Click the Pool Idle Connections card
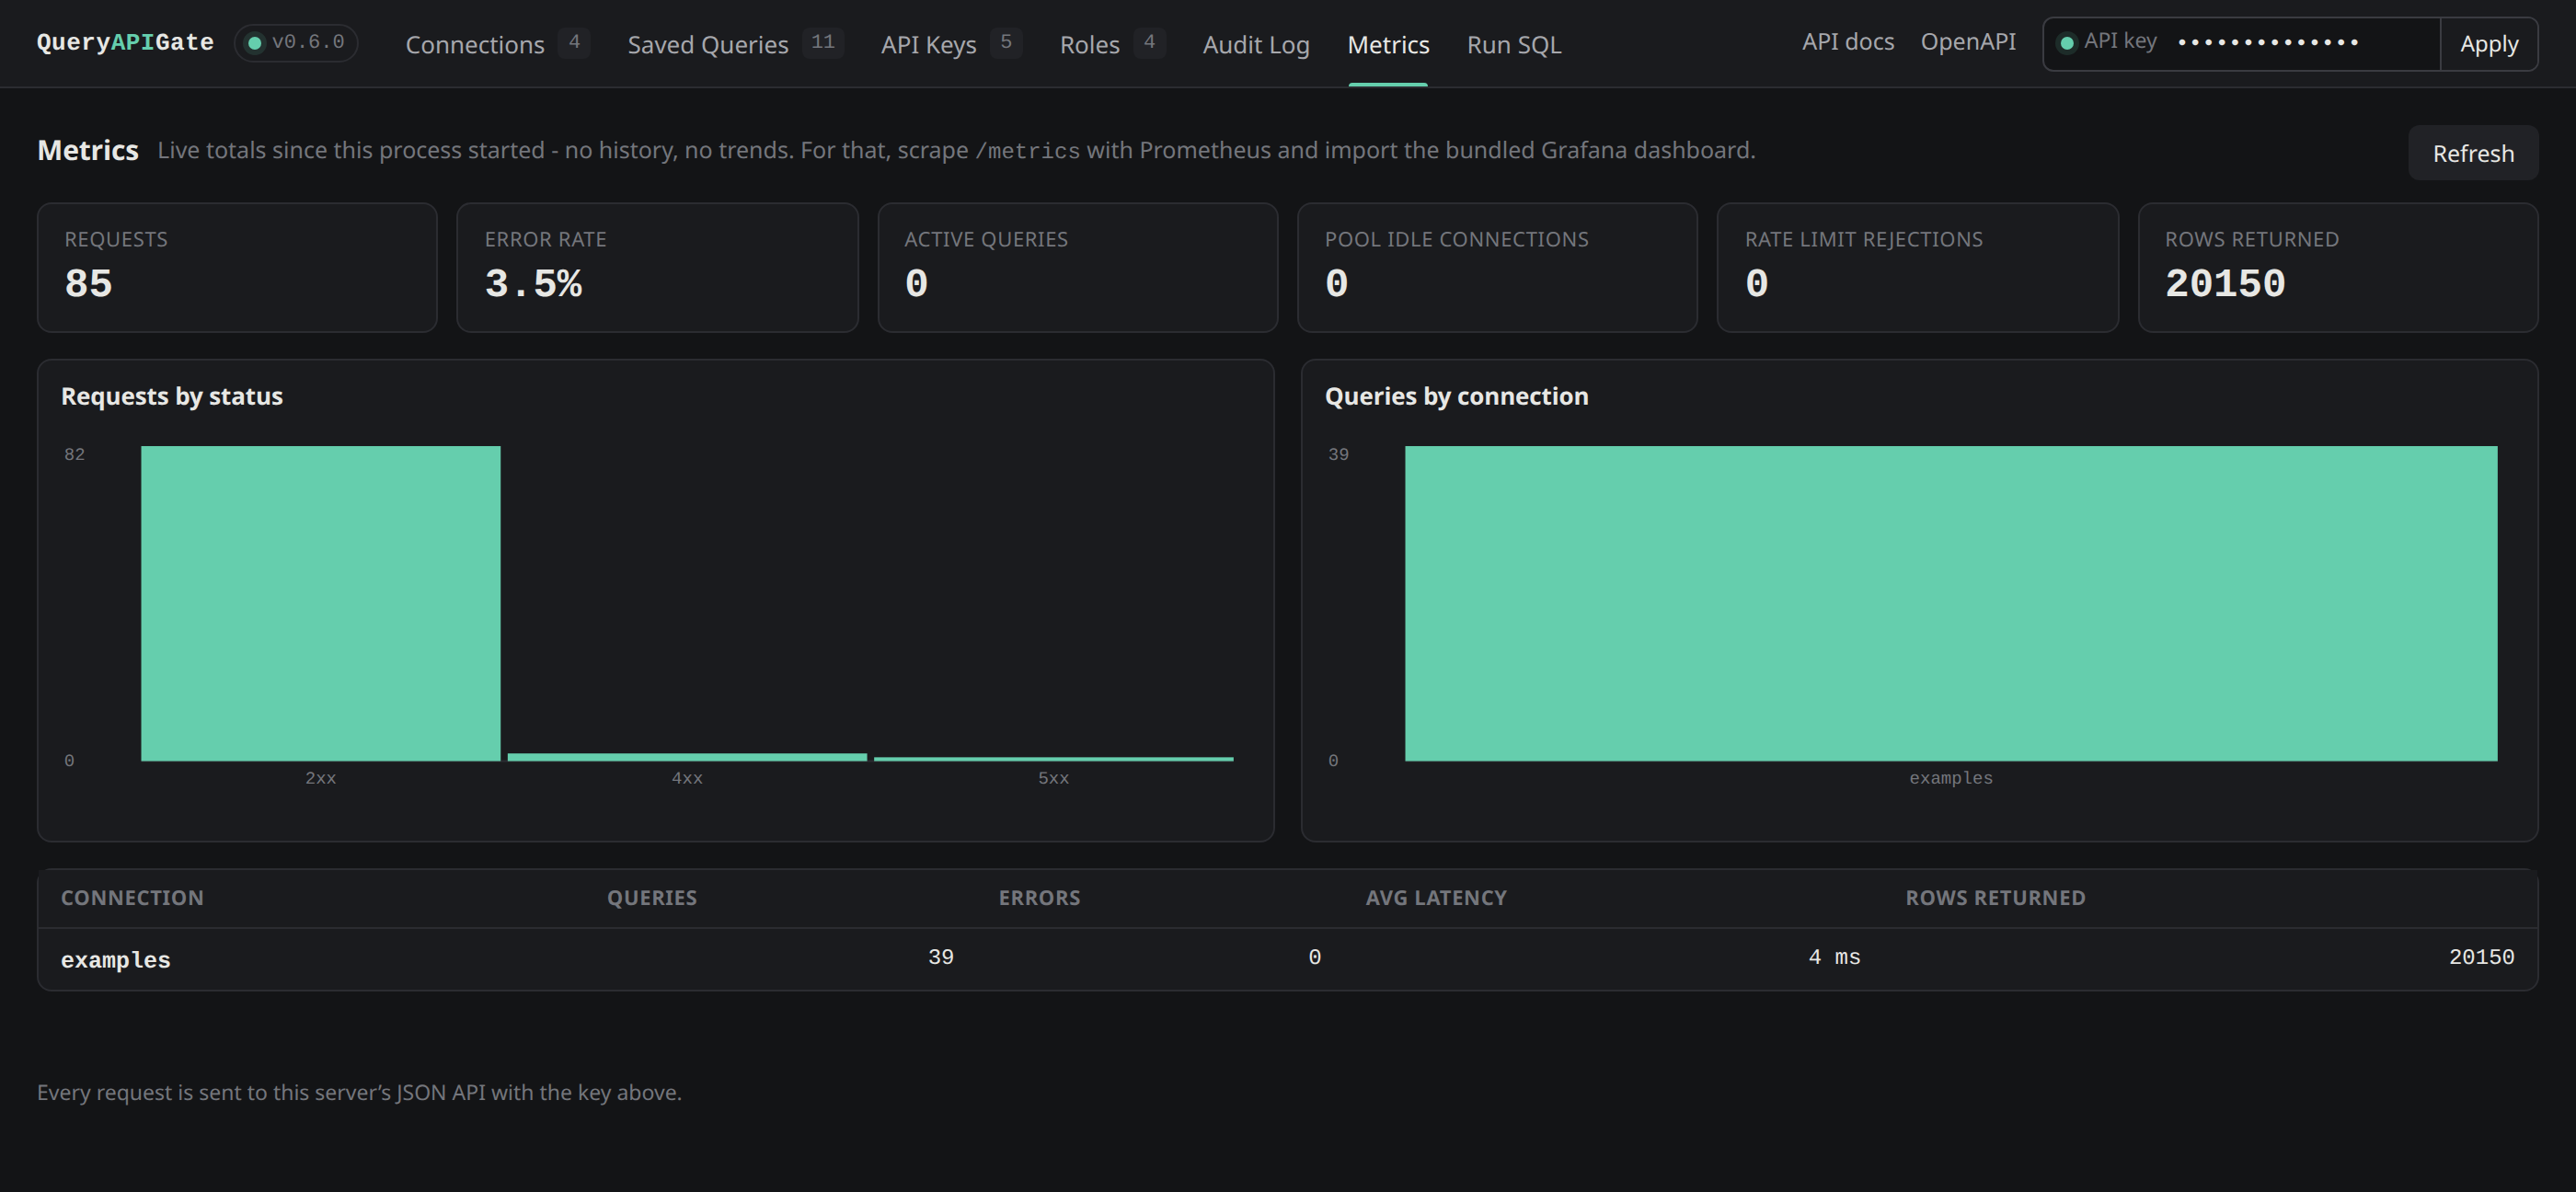Screen dimensions: 2576x1192 [1497, 267]
